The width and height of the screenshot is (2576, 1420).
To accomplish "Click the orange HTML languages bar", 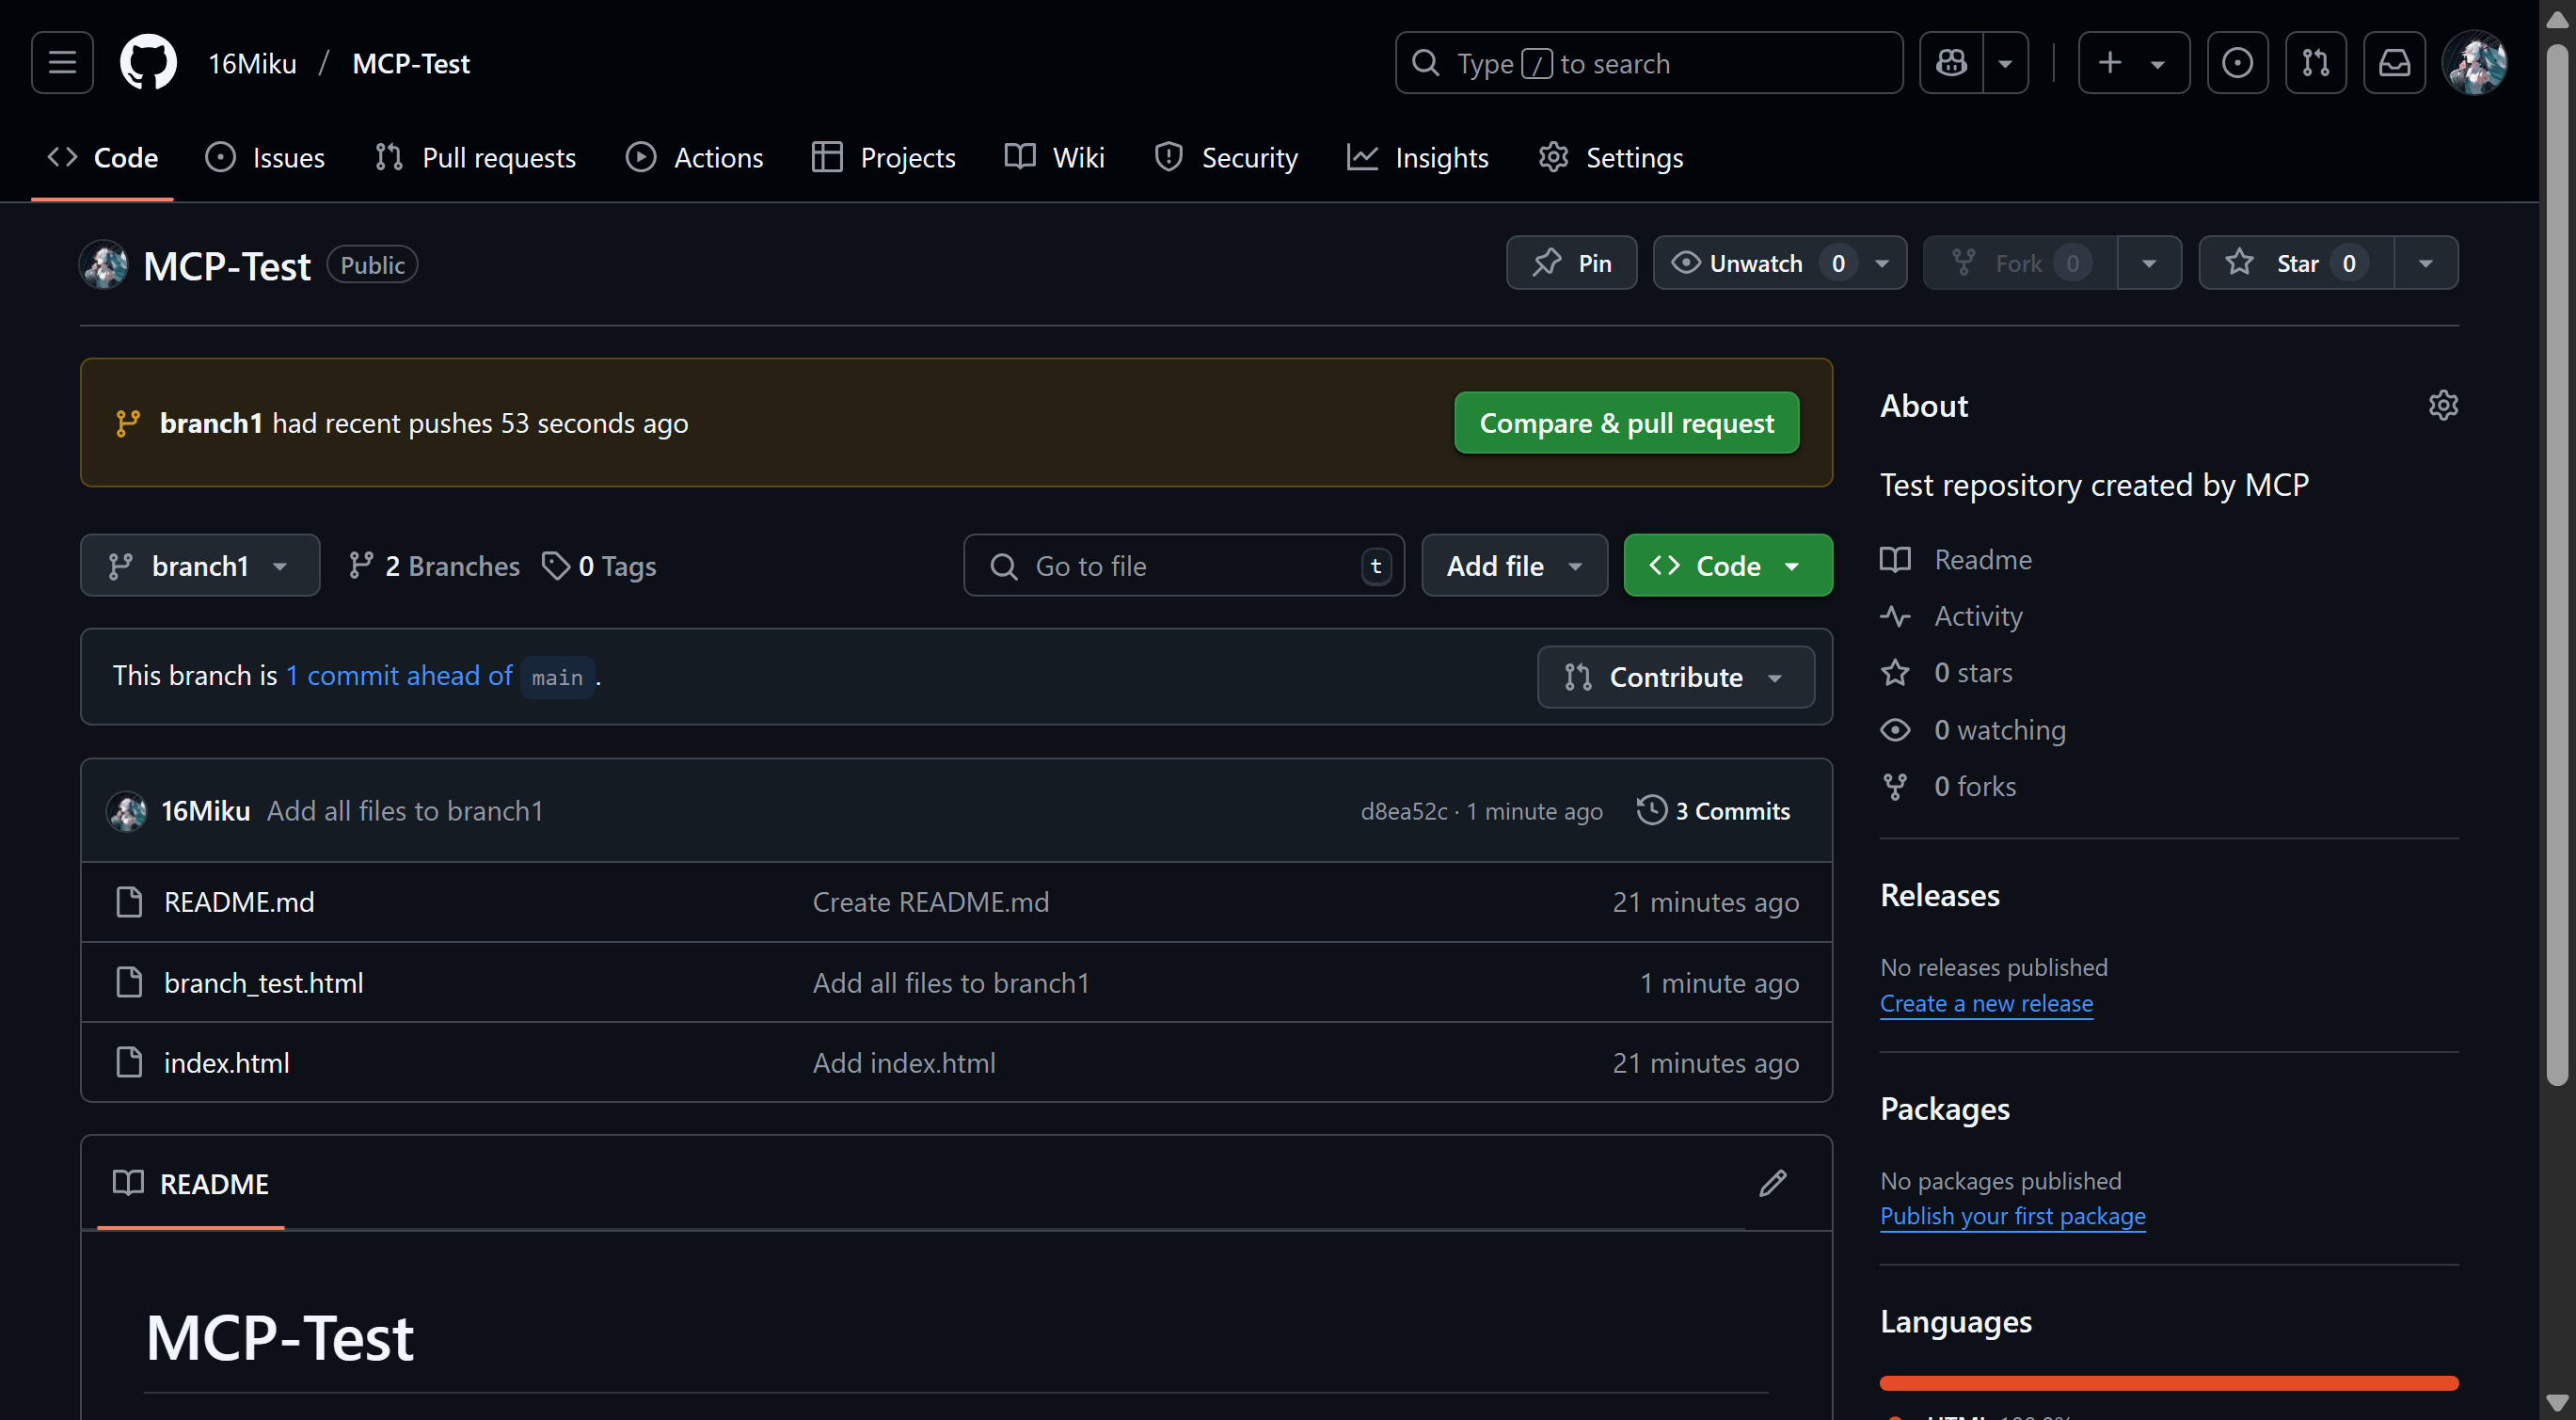I will (2168, 1383).
